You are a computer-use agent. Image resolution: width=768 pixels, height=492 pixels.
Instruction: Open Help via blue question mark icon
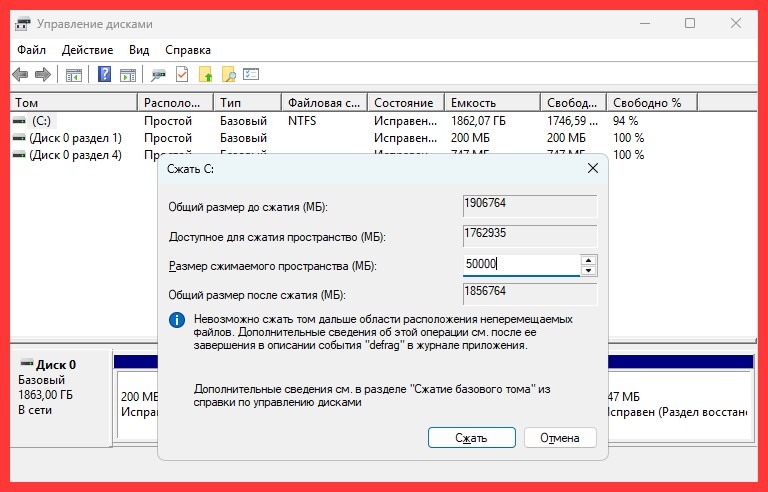pos(104,75)
